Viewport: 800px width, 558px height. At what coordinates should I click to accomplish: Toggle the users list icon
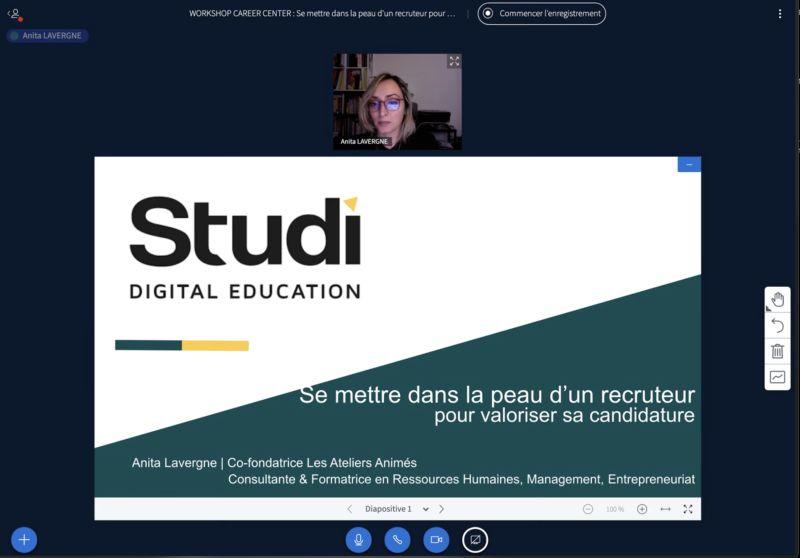coord(15,15)
